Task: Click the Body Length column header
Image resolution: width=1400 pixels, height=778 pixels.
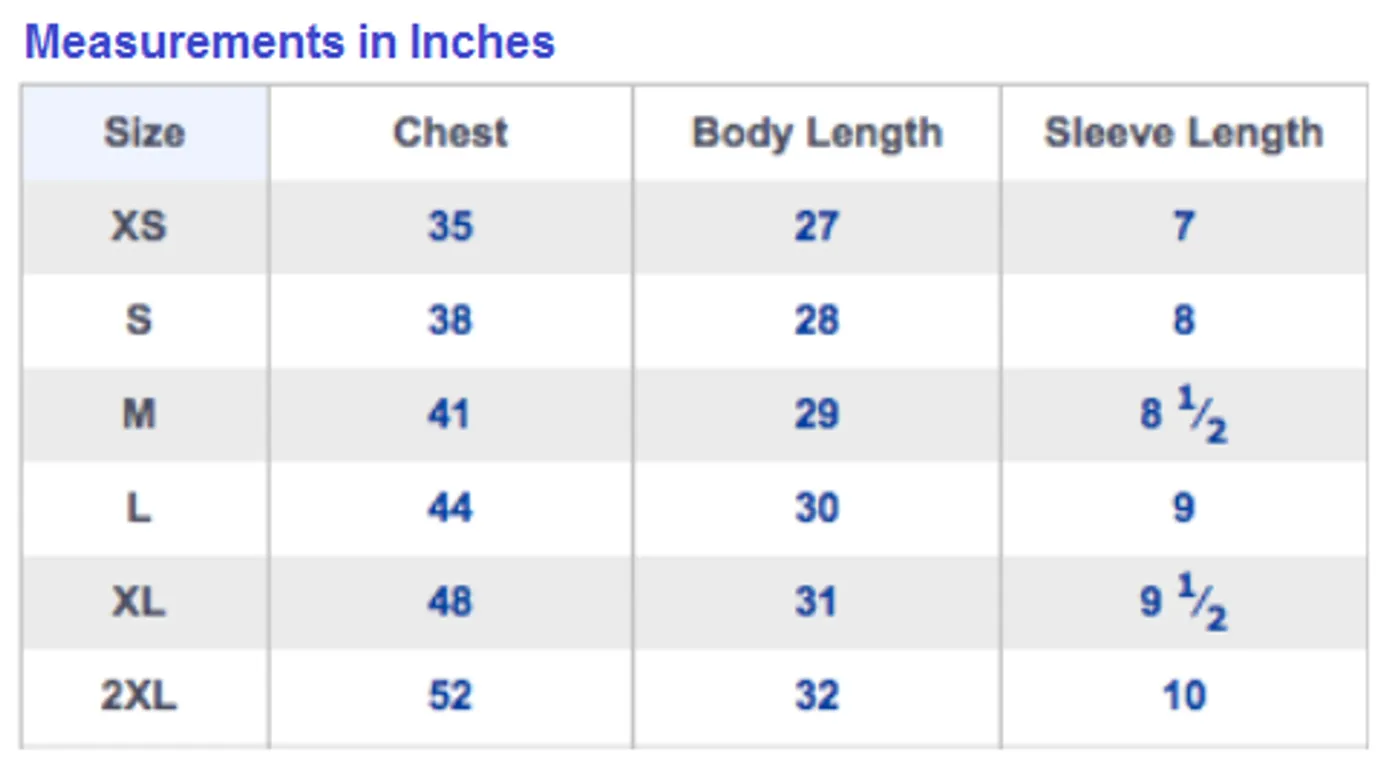Action: (x=817, y=133)
